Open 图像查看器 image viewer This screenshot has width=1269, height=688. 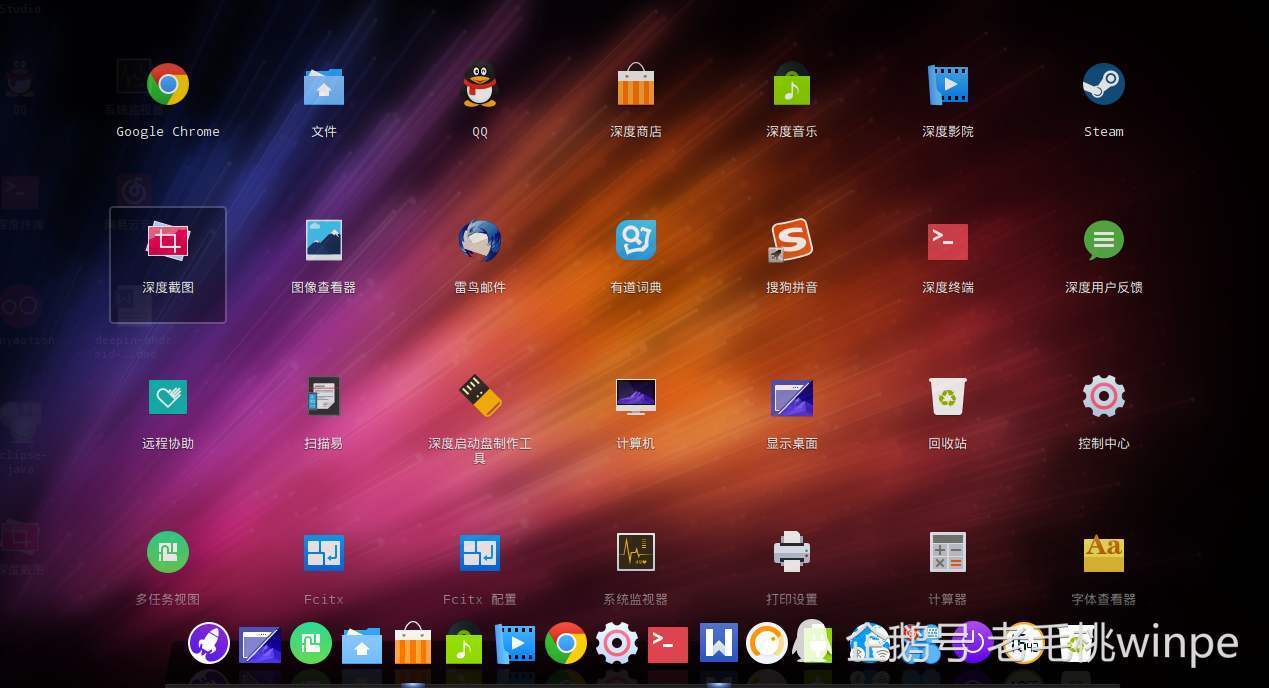coord(324,241)
